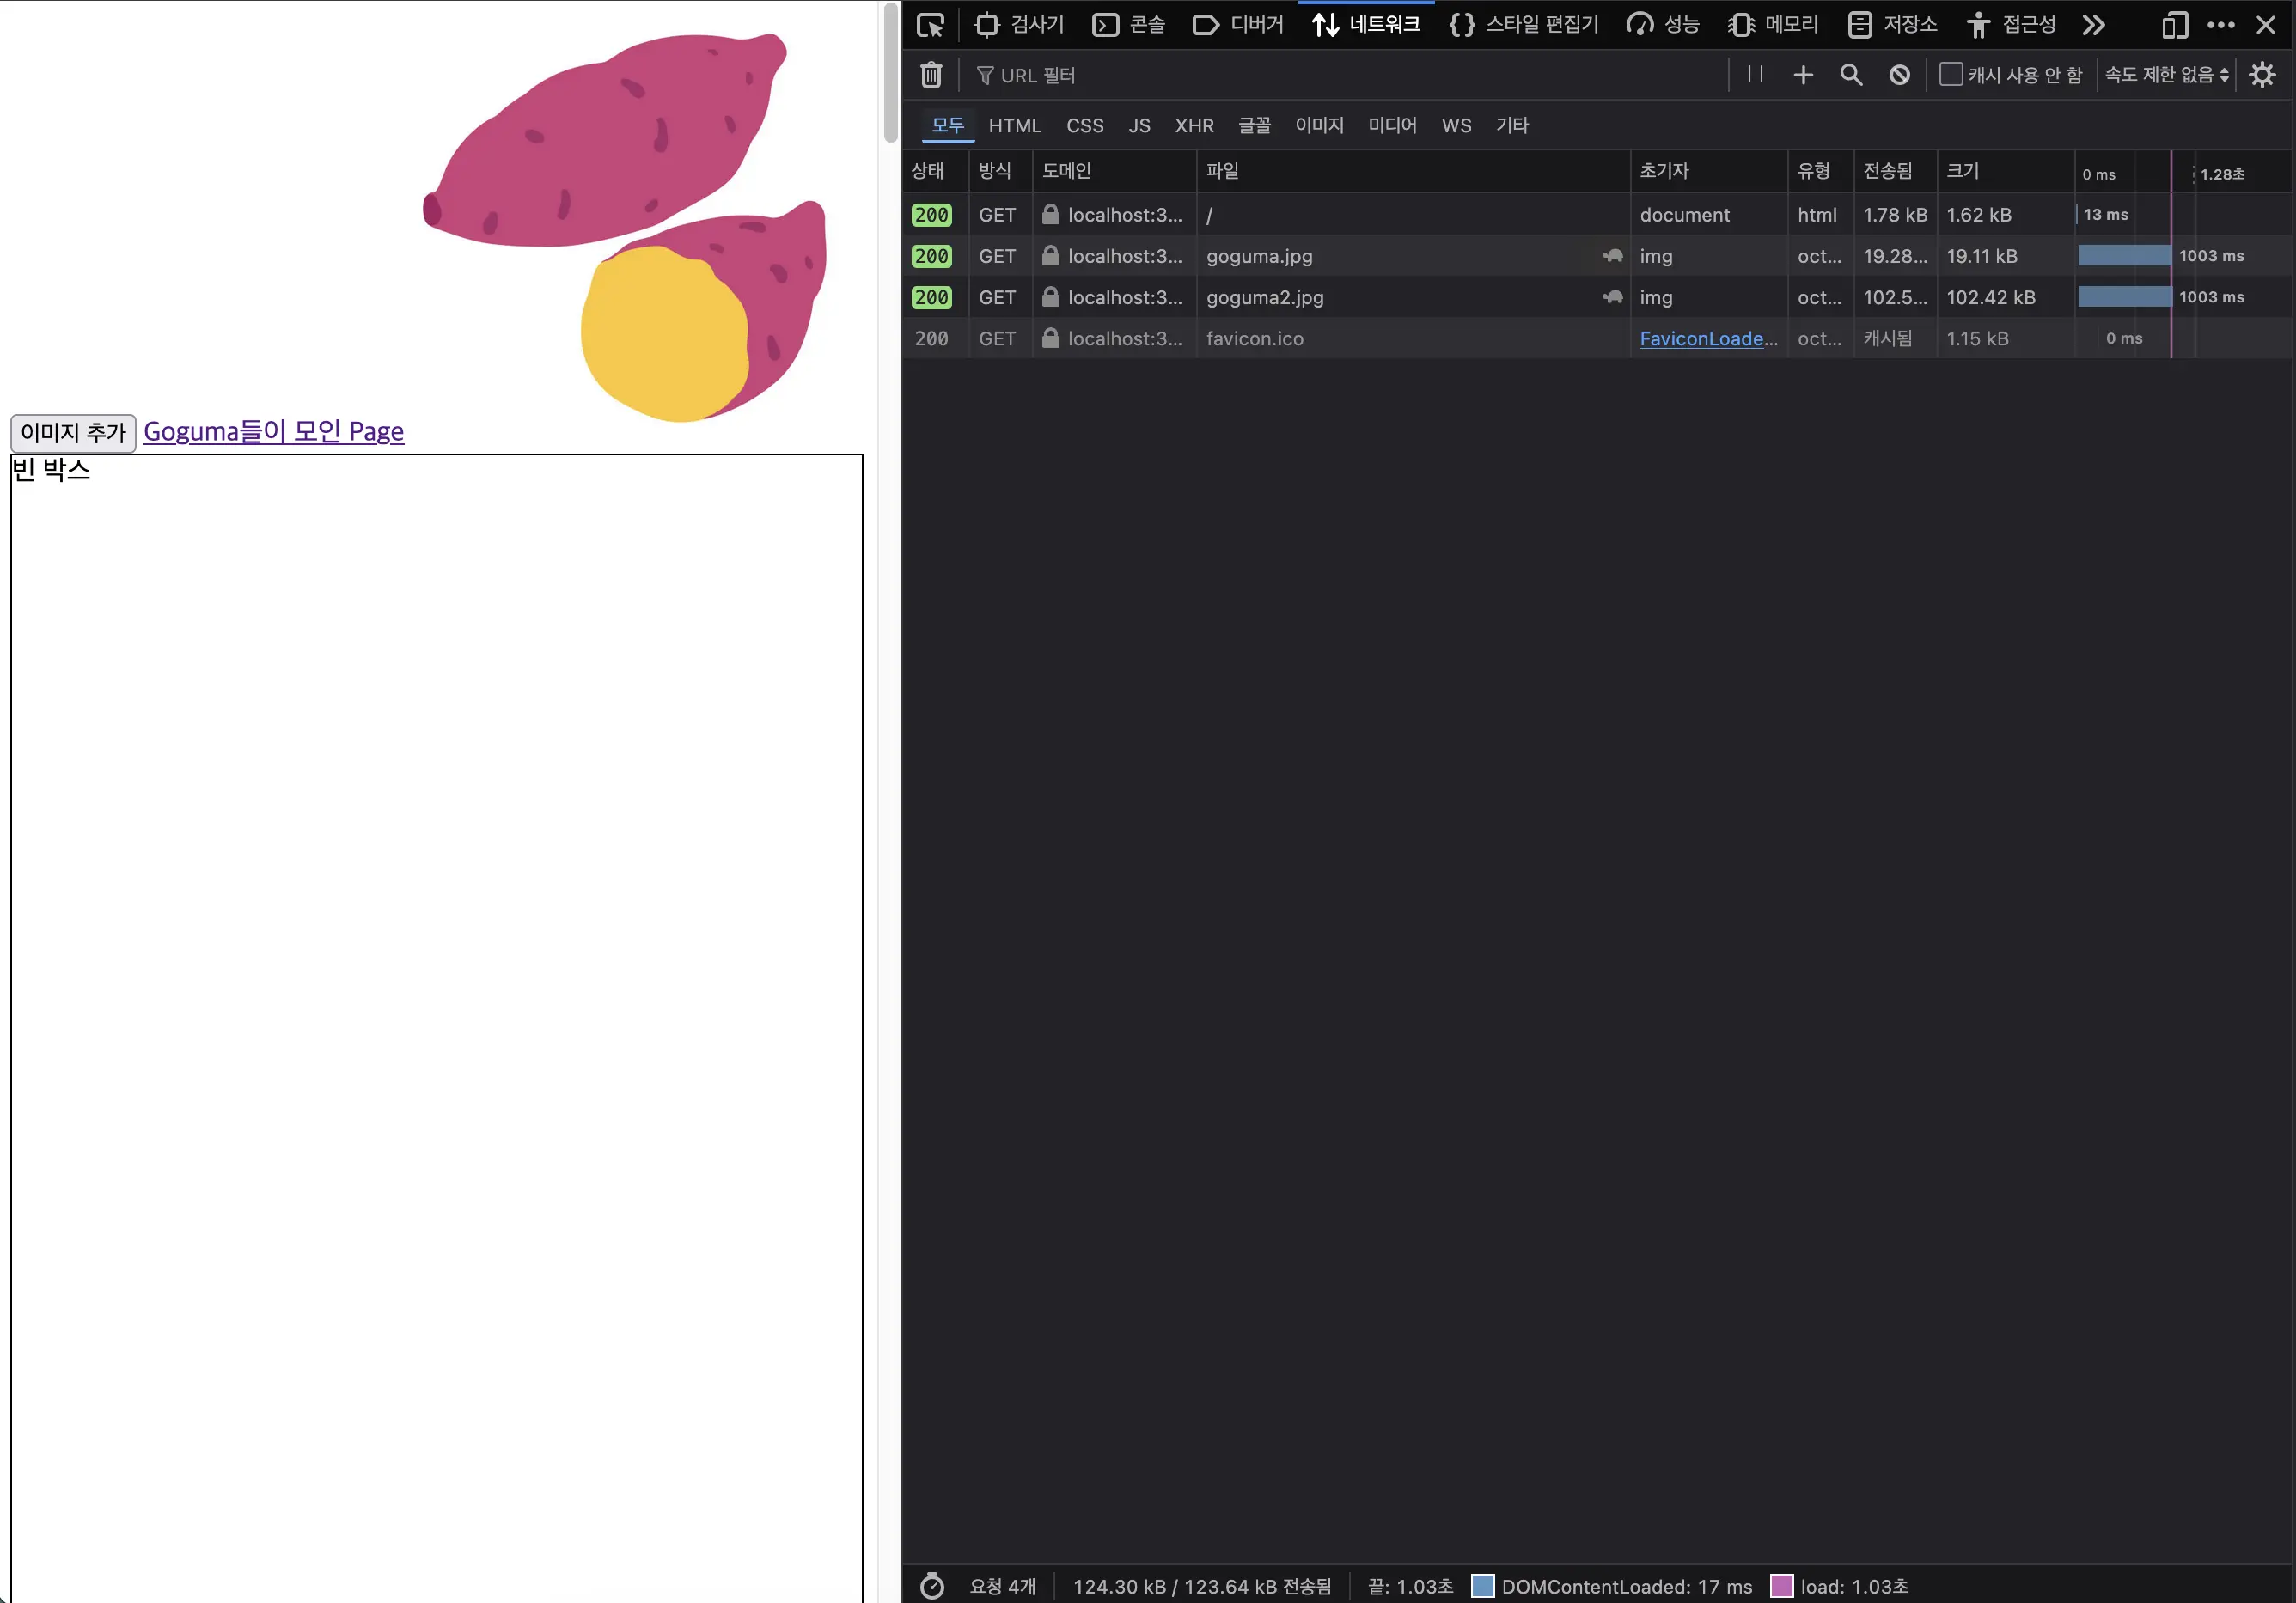Viewport: 2296px width, 1603px height.
Task: Clear network log with trash icon
Action: tap(931, 75)
